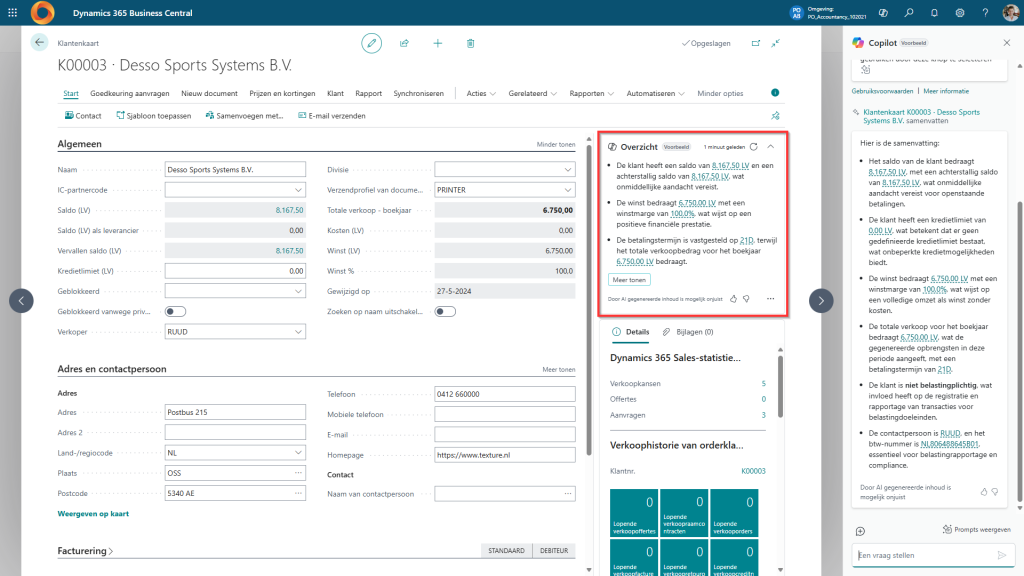Open Prijzen en kortingen menu

282,93
